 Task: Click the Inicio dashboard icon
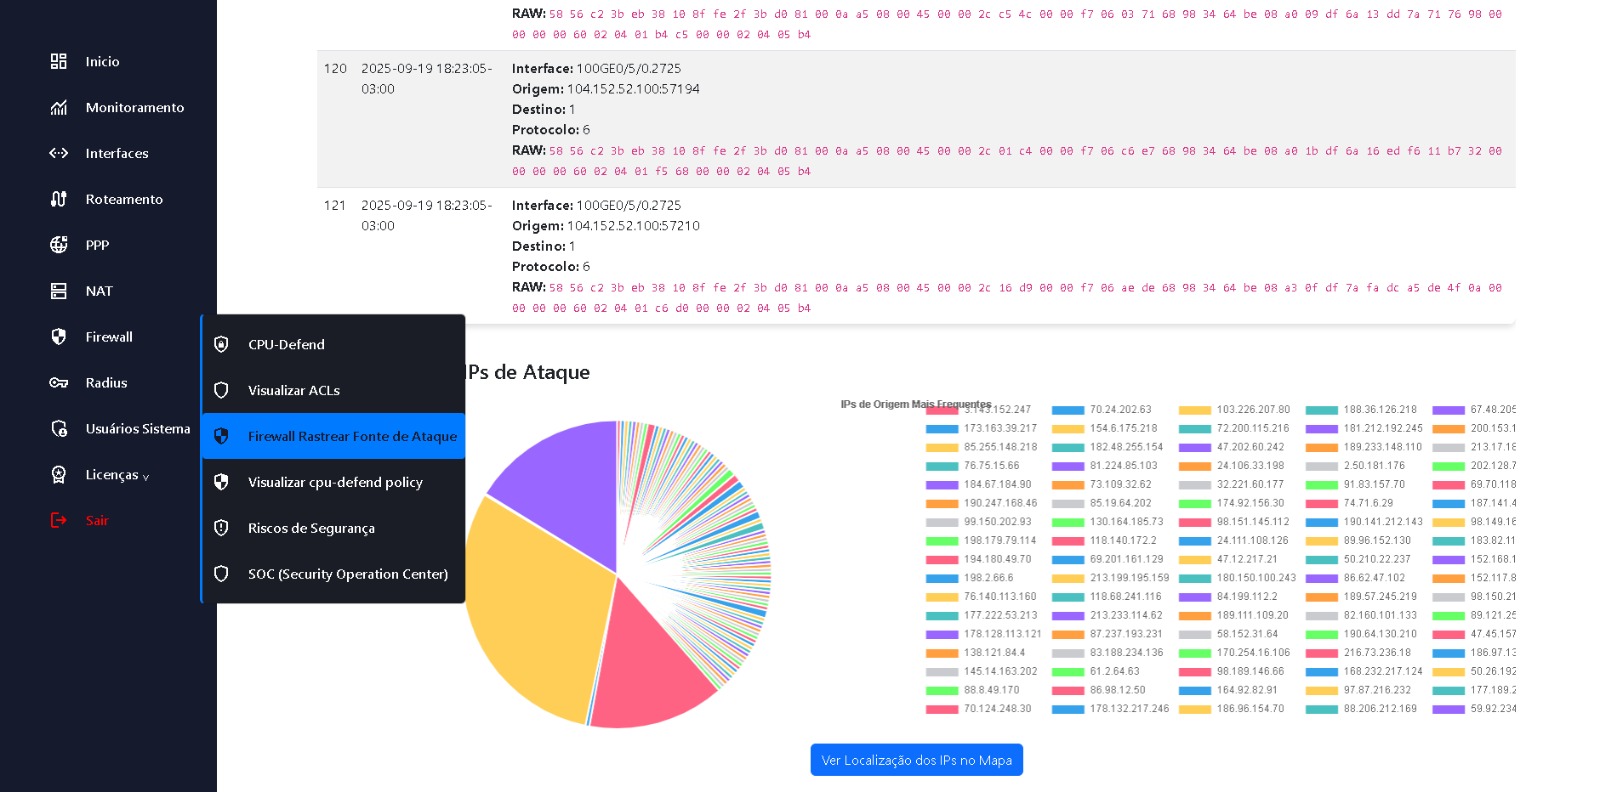59,62
